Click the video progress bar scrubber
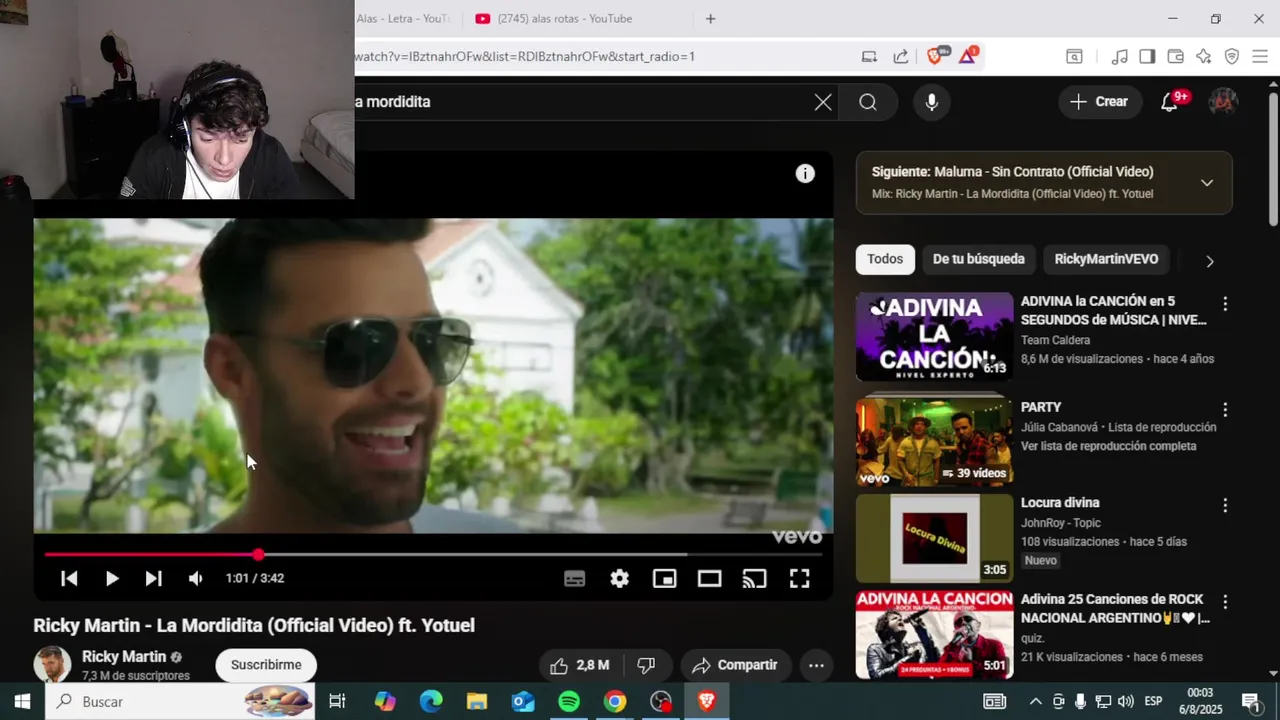The height and width of the screenshot is (720, 1280). pos(258,554)
